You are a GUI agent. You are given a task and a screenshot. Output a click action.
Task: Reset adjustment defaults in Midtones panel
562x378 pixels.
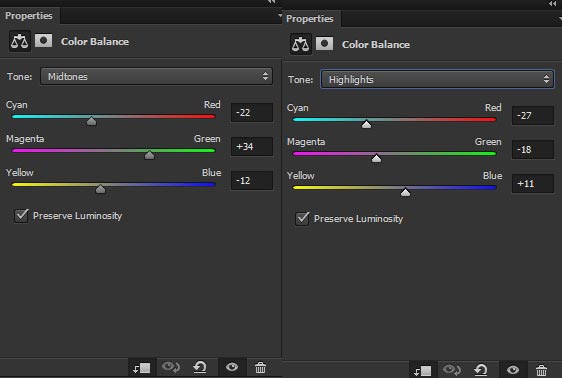pyautogui.click(x=200, y=367)
